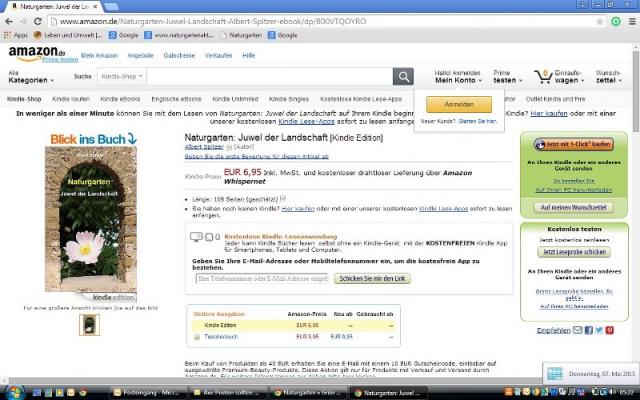Click yellow Anmelden button
Image resolution: width=640 pixels, height=400 pixels.
coord(459,104)
